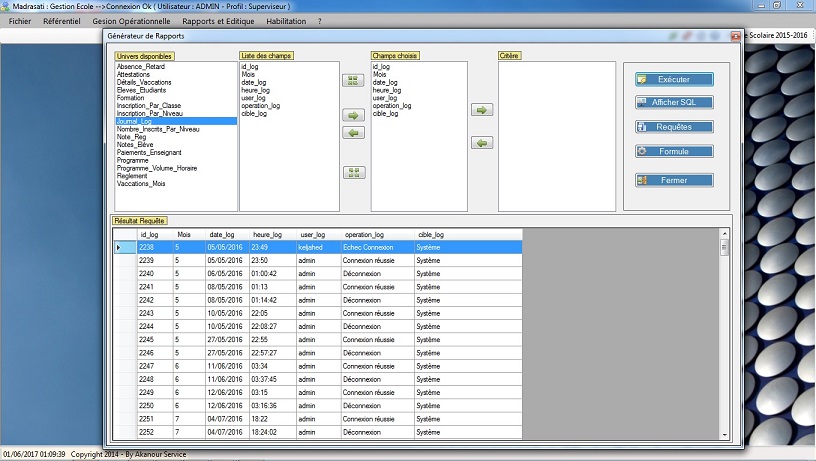Viewport: 816px width, 461px height.
Task: Run the report with Exécuter
Action: 674,79
